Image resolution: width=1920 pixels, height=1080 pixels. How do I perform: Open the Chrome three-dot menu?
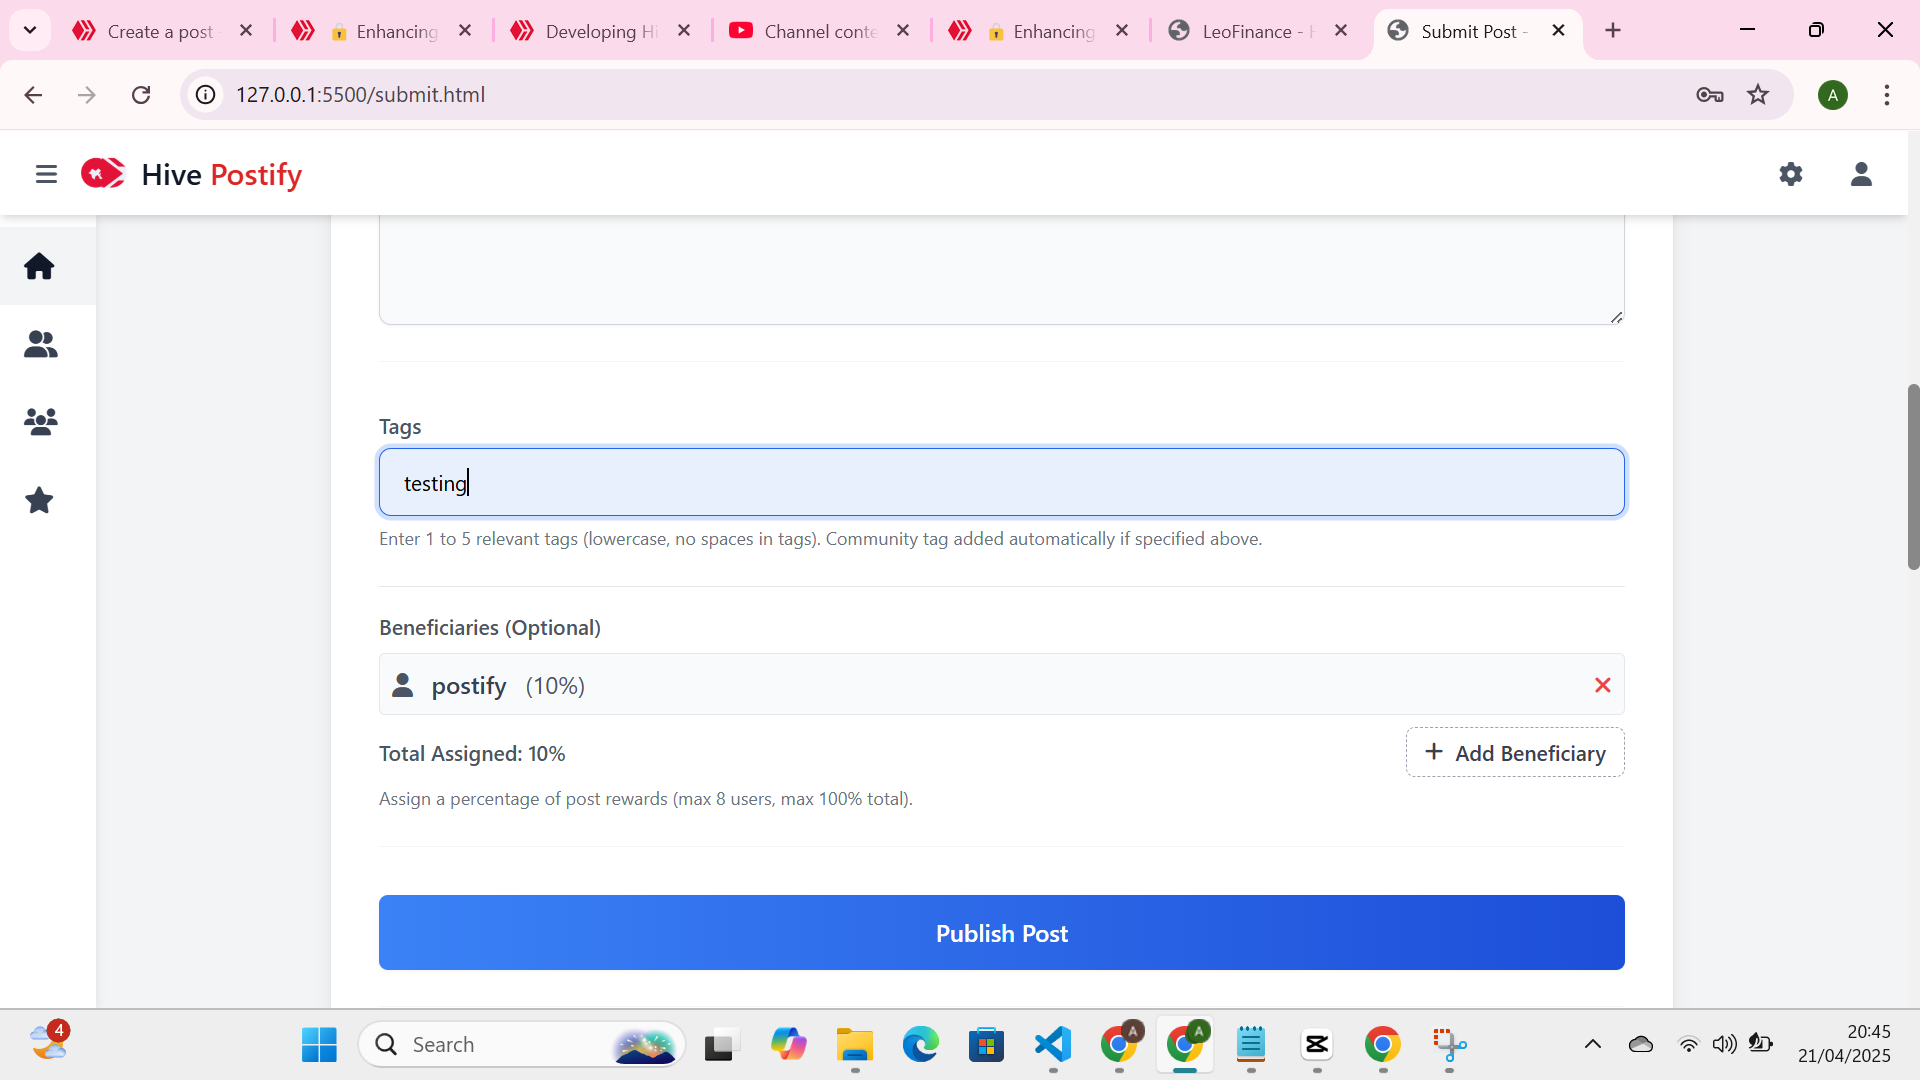click(x=1887, y=95)
